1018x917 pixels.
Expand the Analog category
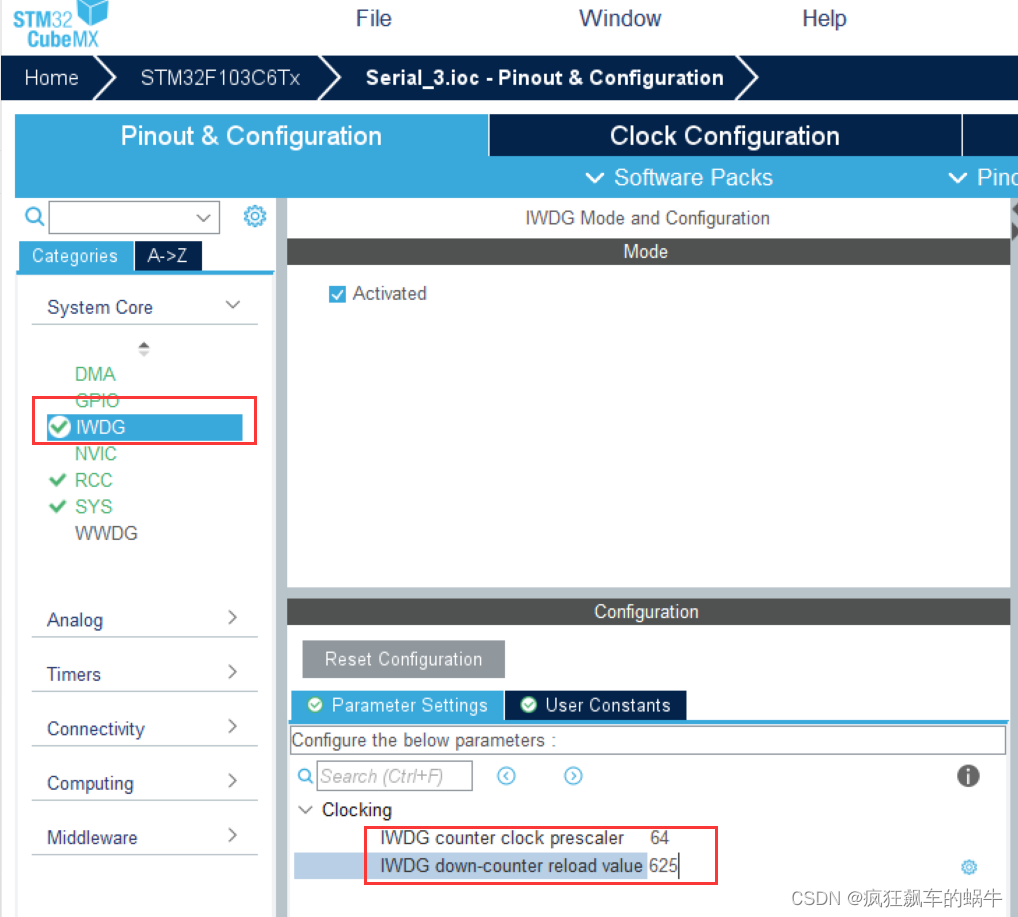click(x=233, y=618)
